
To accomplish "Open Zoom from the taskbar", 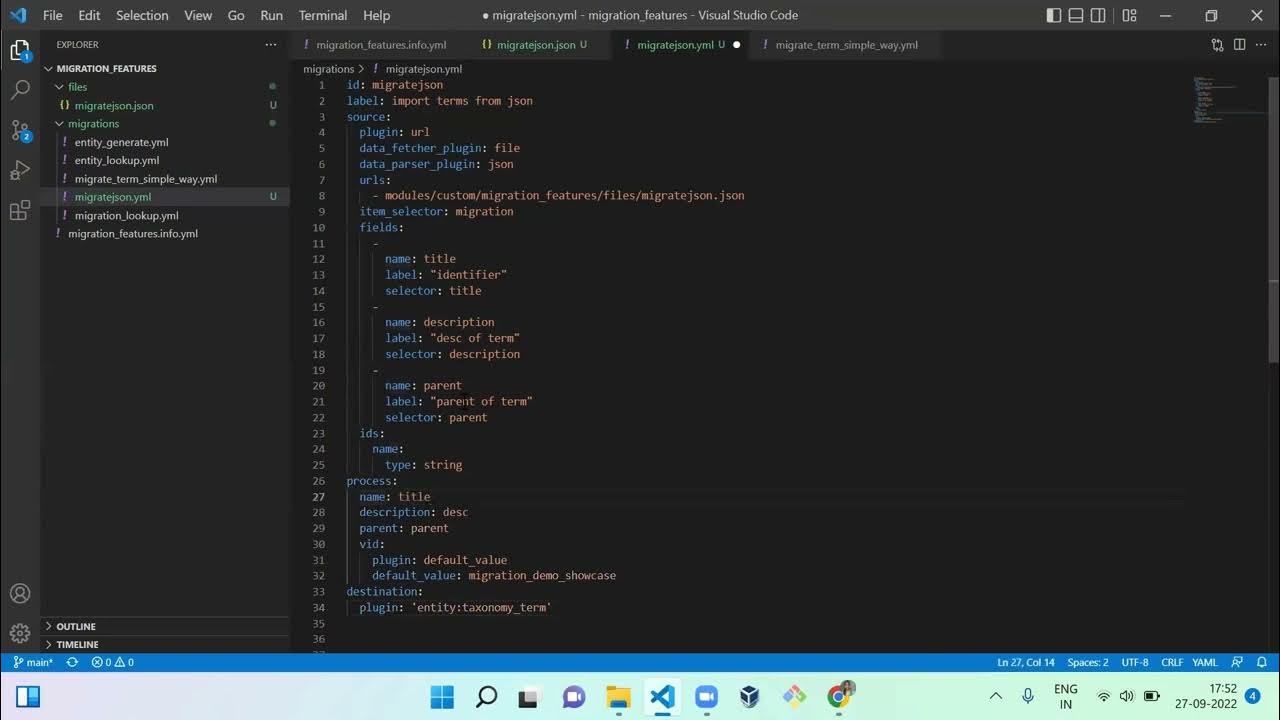I will tap(706, 697).
